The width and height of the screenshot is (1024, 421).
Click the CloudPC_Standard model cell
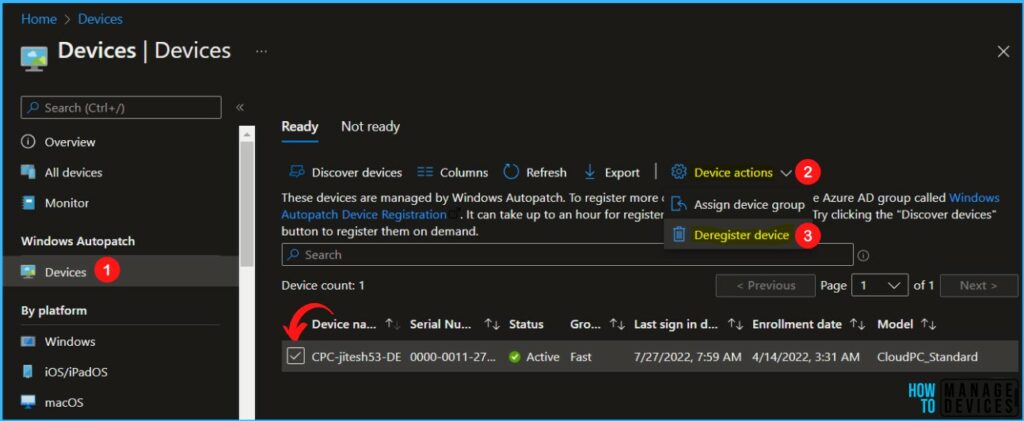(927, 357)
